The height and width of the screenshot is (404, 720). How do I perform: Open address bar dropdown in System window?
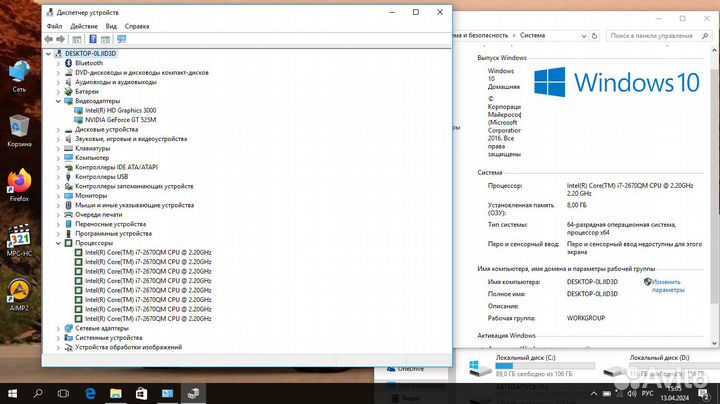click(584, 36)
